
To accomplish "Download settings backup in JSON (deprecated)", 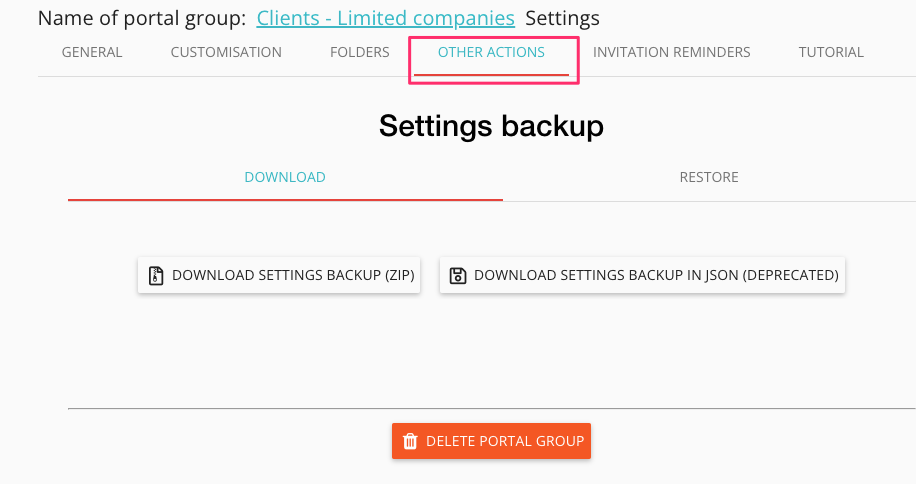I will [x=643, y=275].
